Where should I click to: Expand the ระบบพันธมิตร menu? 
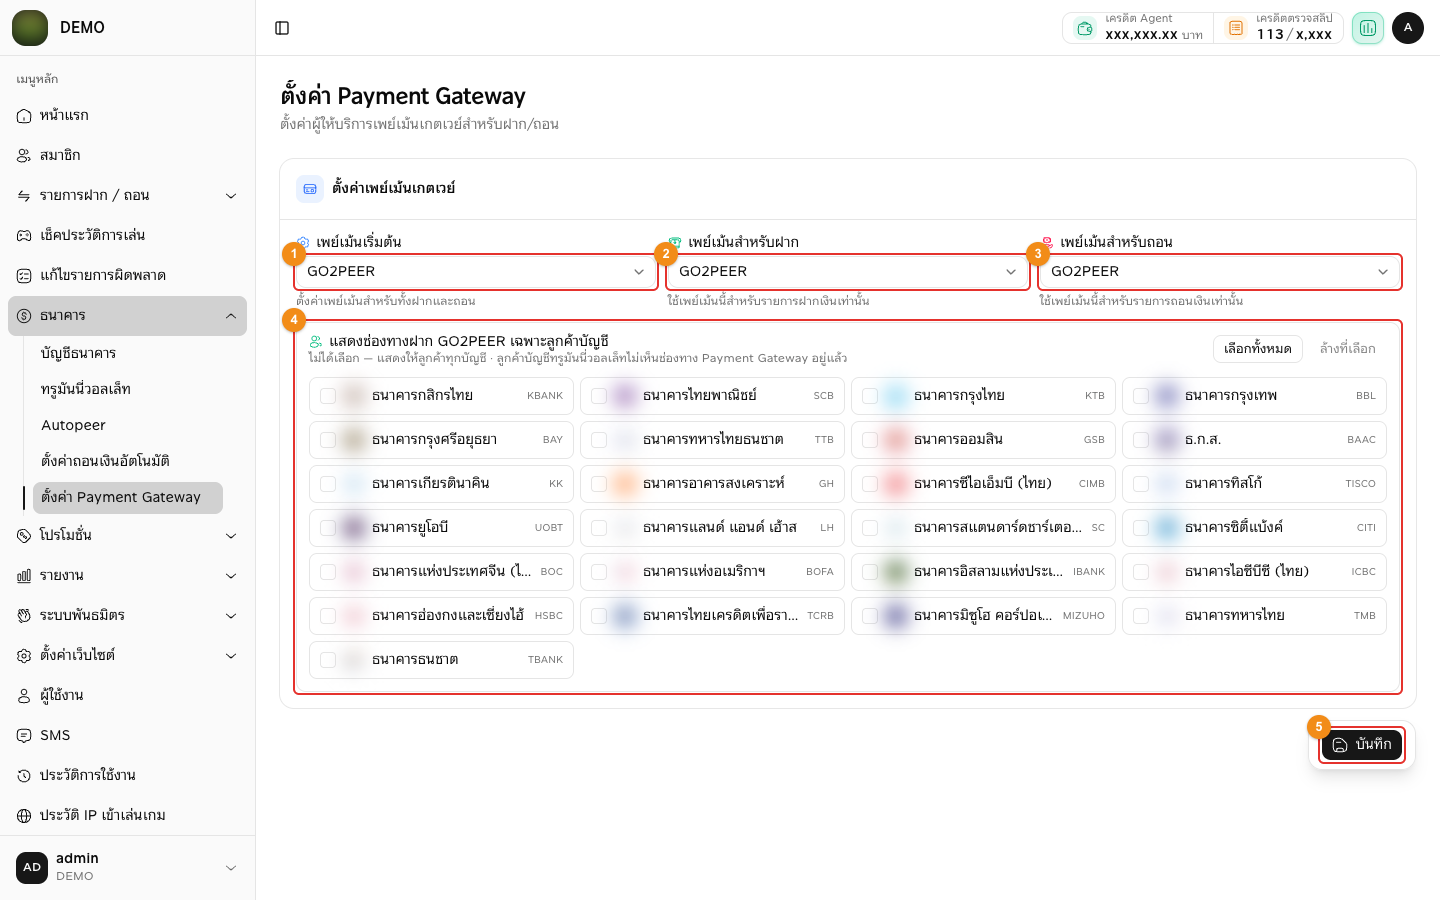click(x=127, y=616)
